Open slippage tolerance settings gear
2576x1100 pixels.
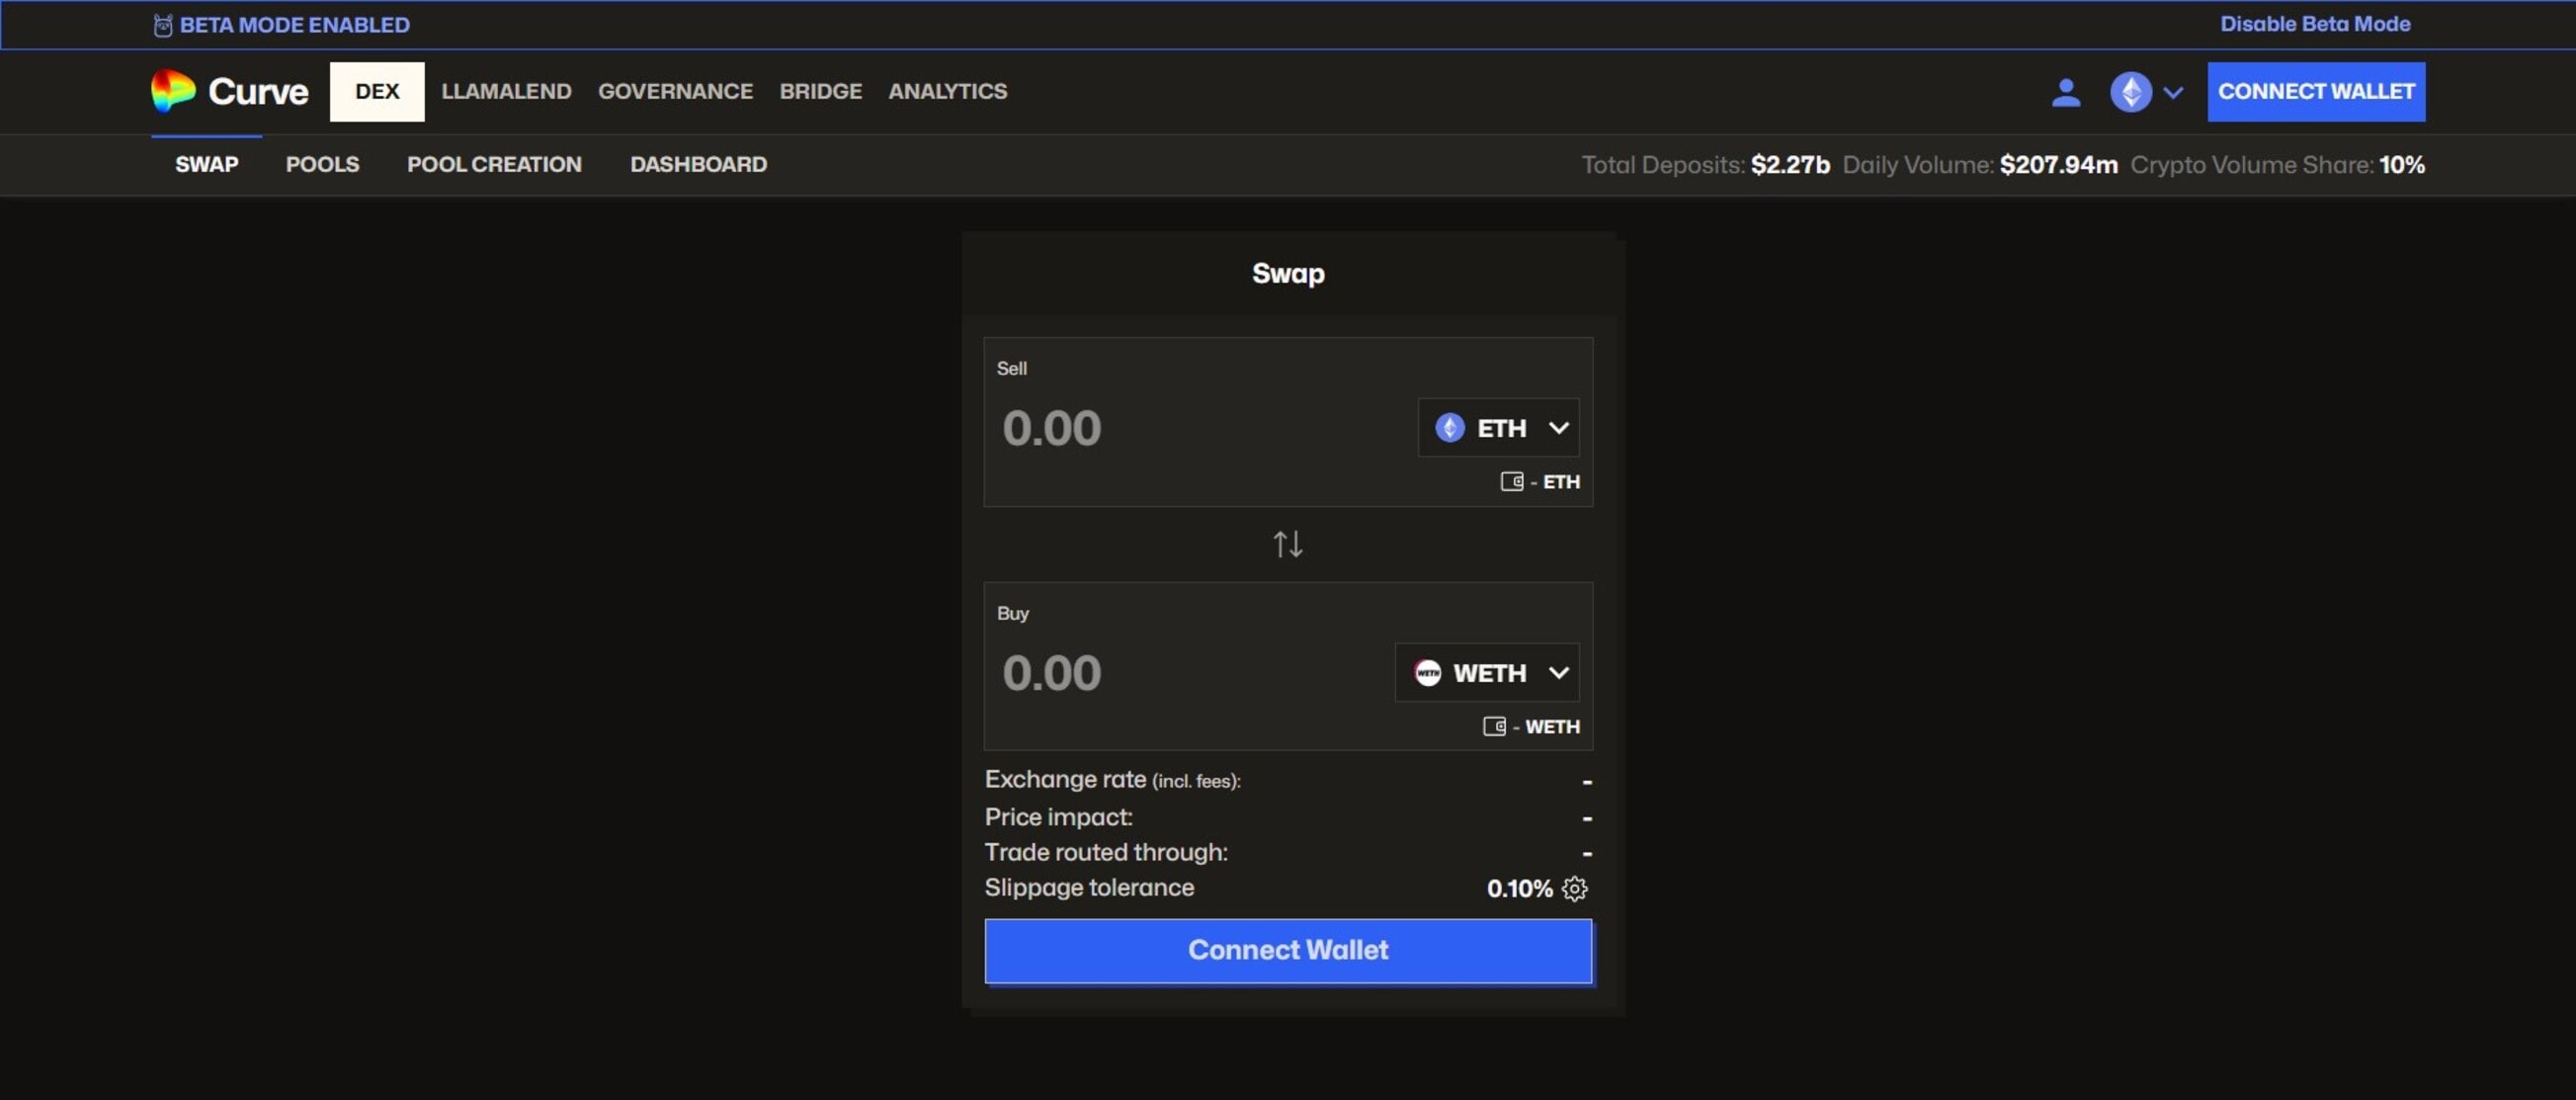[1574, 888]
